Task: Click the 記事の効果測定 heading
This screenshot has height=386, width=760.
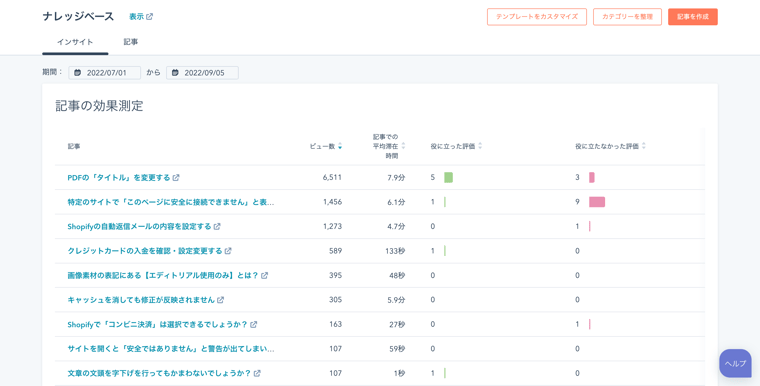Action: [99, 106]
